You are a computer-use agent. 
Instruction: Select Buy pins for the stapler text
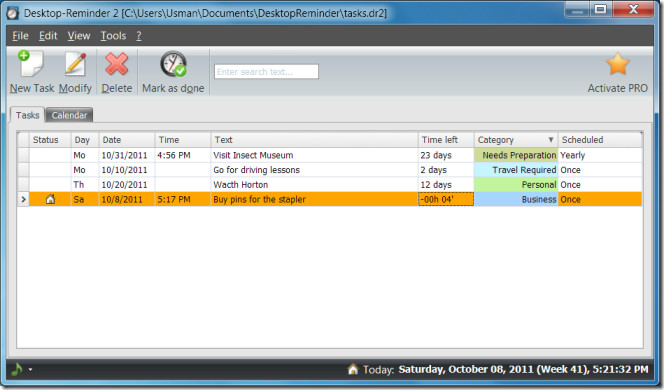click(259, 199)
